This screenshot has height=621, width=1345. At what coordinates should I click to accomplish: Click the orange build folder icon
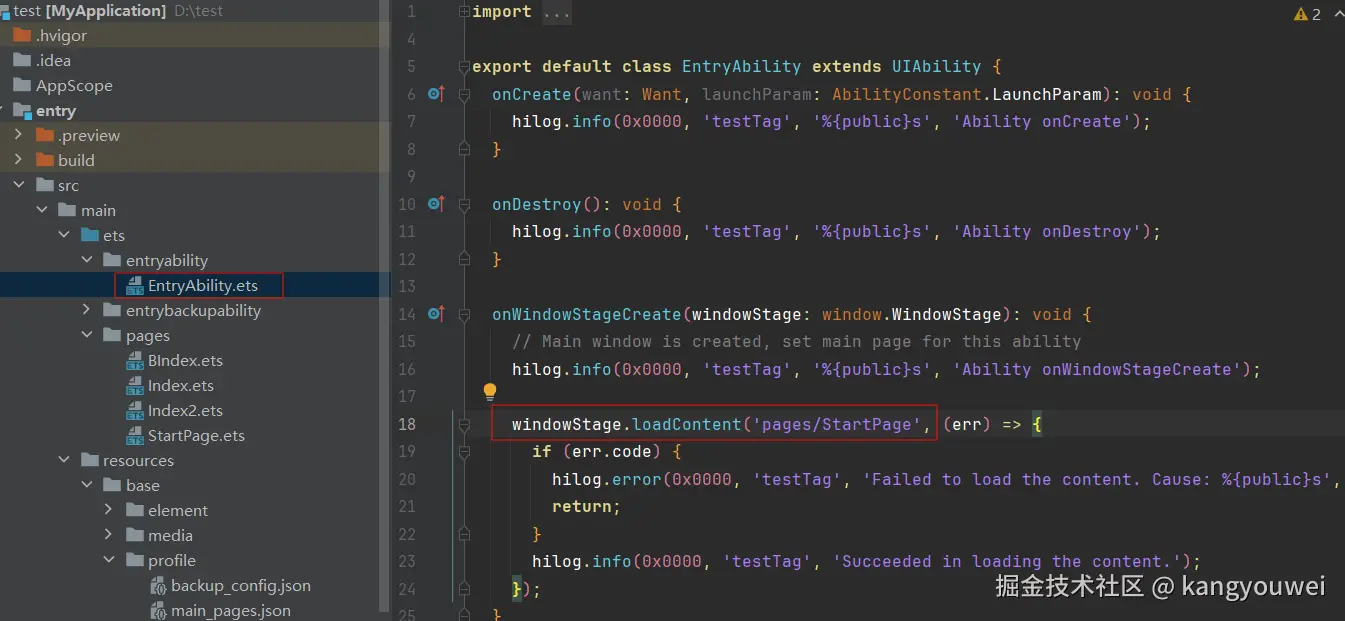(x=44, y=160)
